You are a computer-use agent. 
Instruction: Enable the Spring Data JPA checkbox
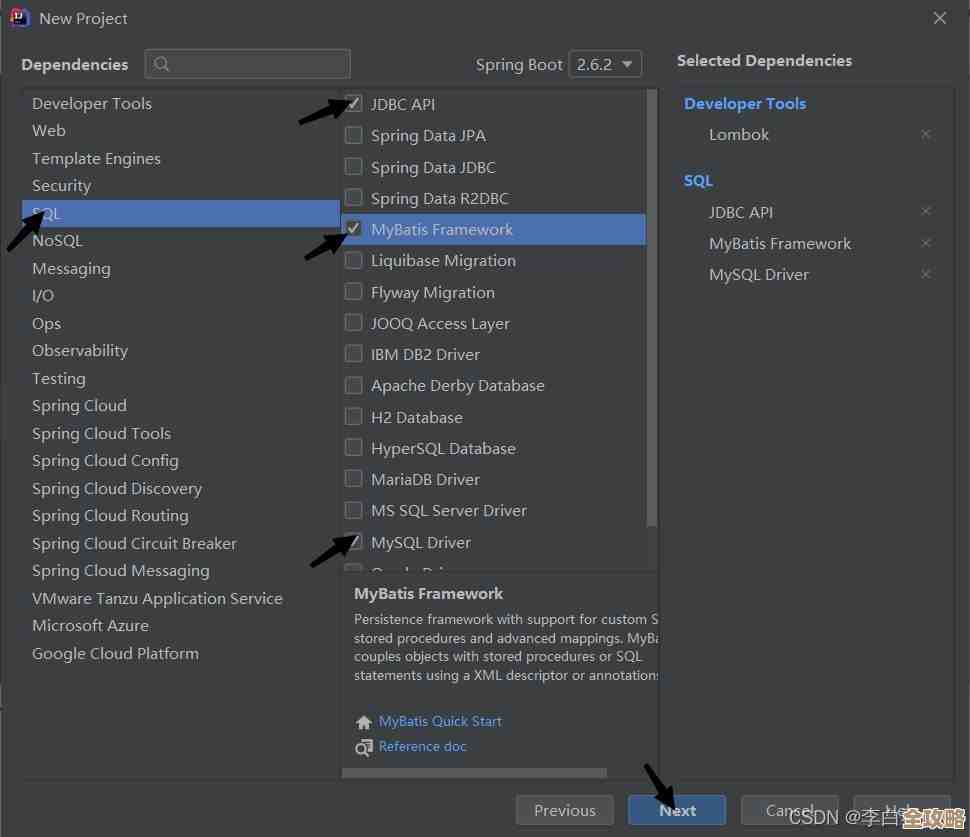pos(354,135)
